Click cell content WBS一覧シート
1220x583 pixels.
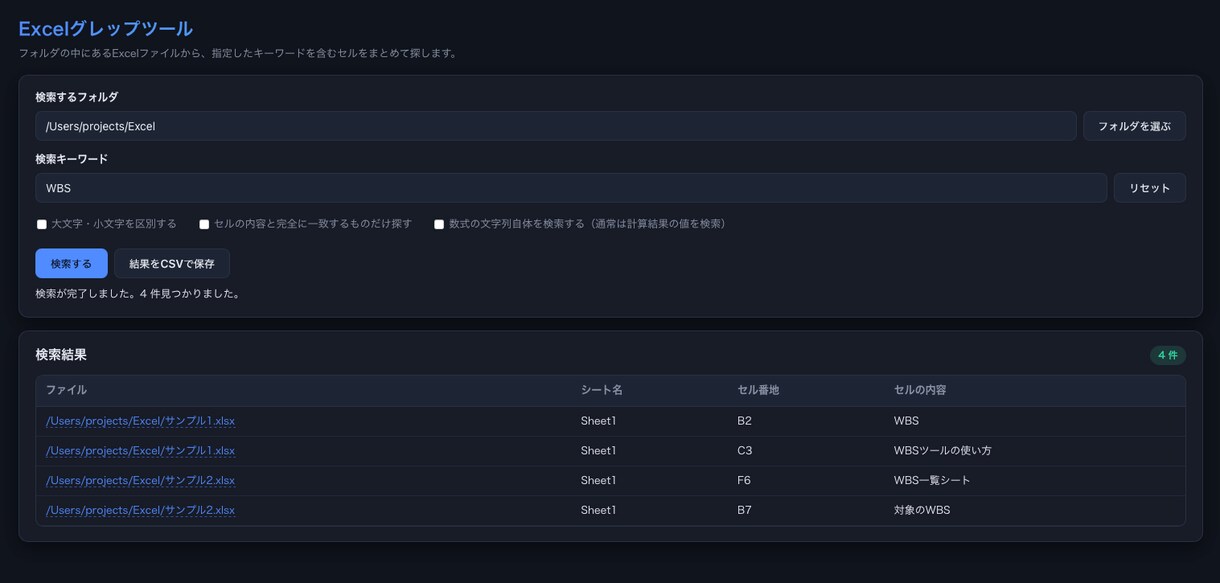(932, 481)
